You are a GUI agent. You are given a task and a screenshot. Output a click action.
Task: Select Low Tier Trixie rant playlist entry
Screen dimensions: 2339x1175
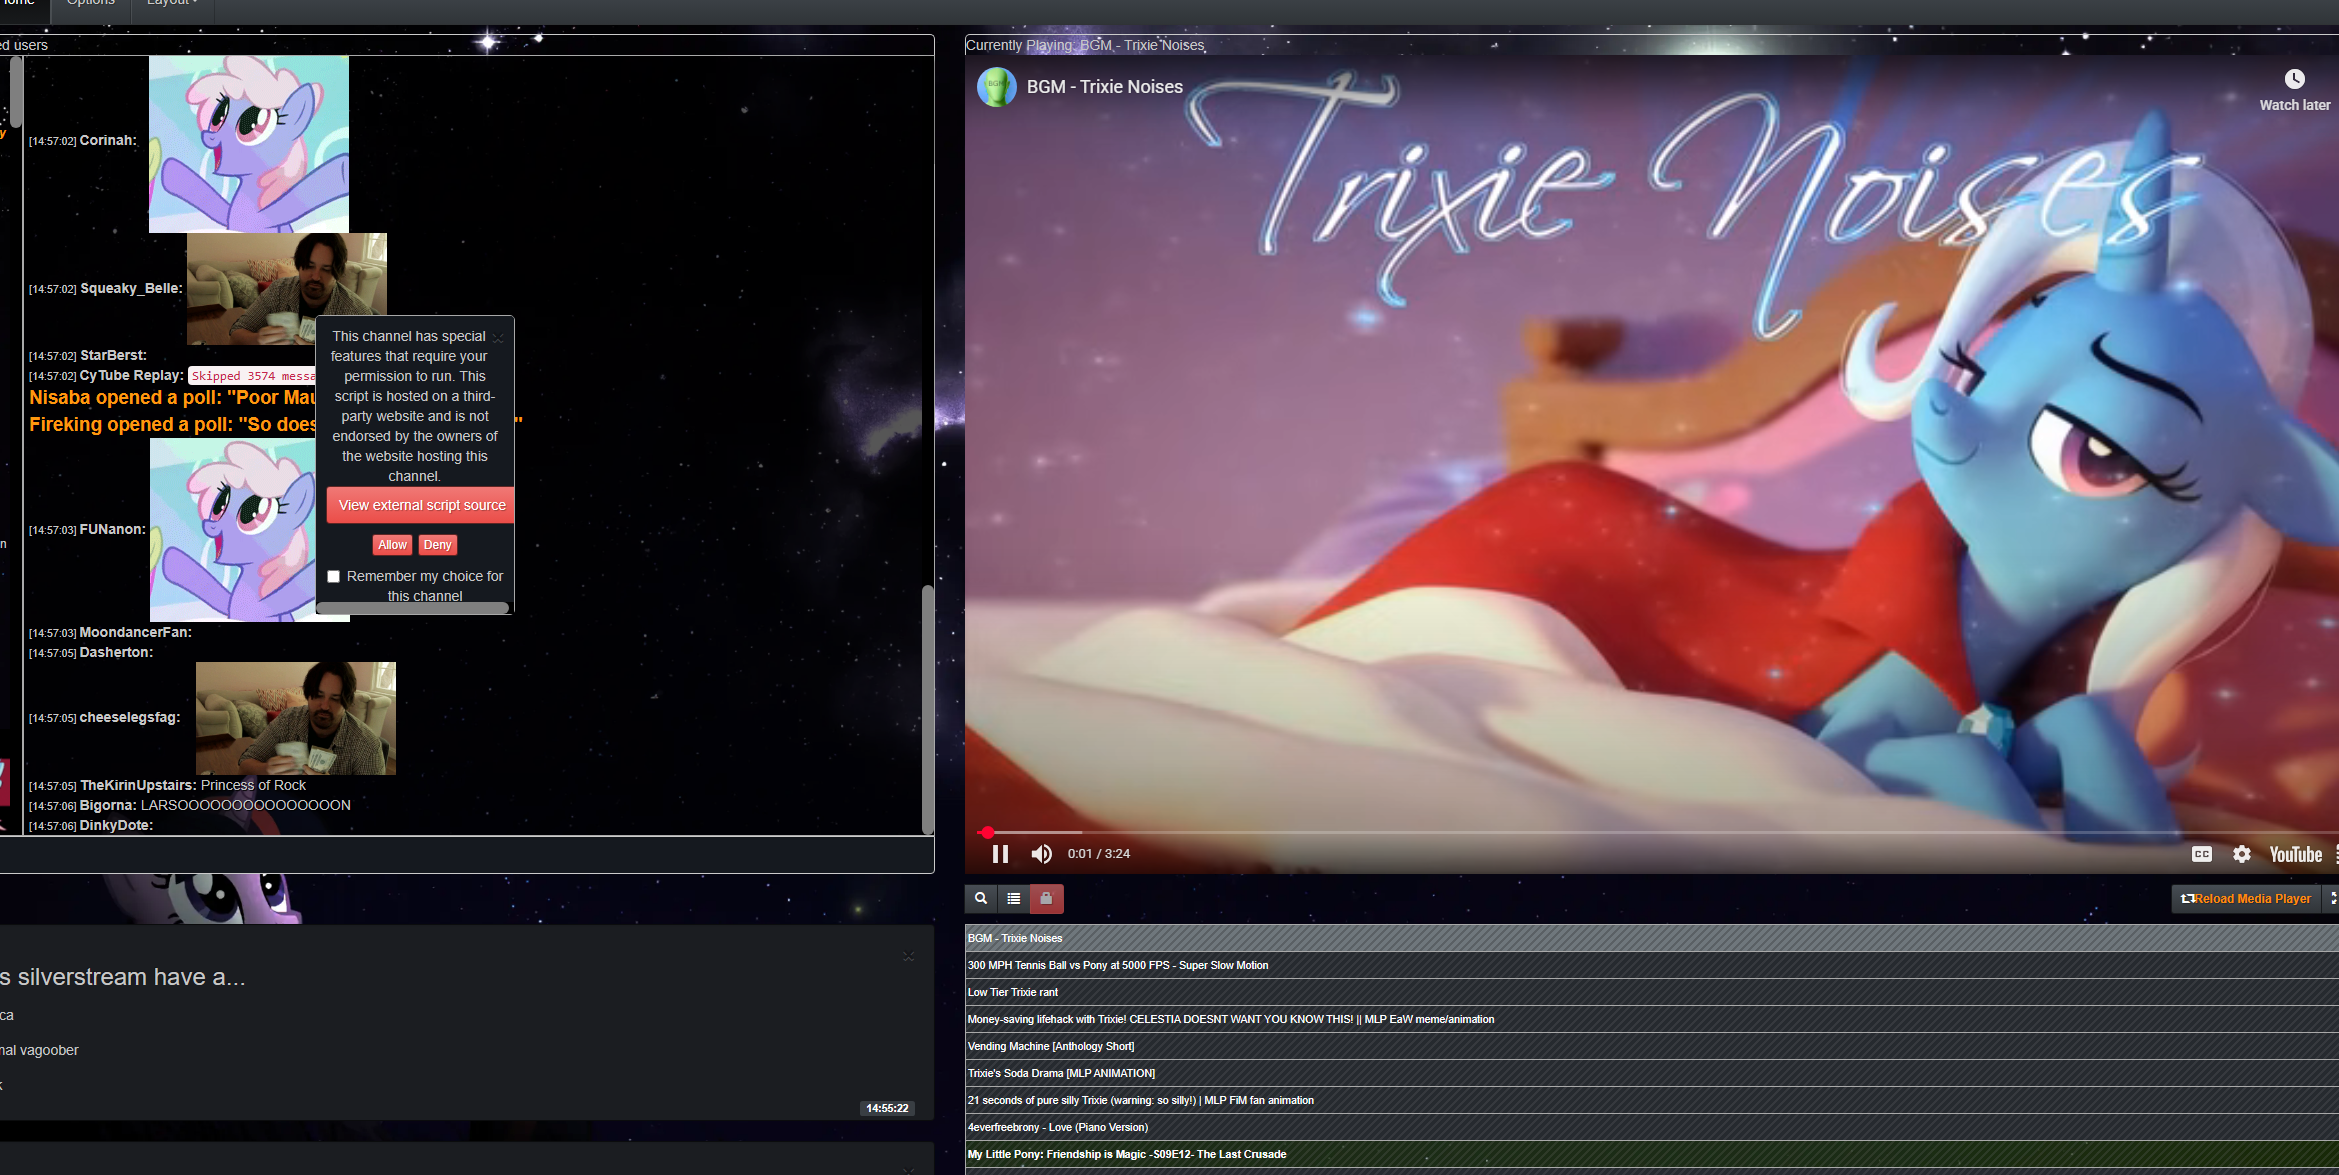1013,992
